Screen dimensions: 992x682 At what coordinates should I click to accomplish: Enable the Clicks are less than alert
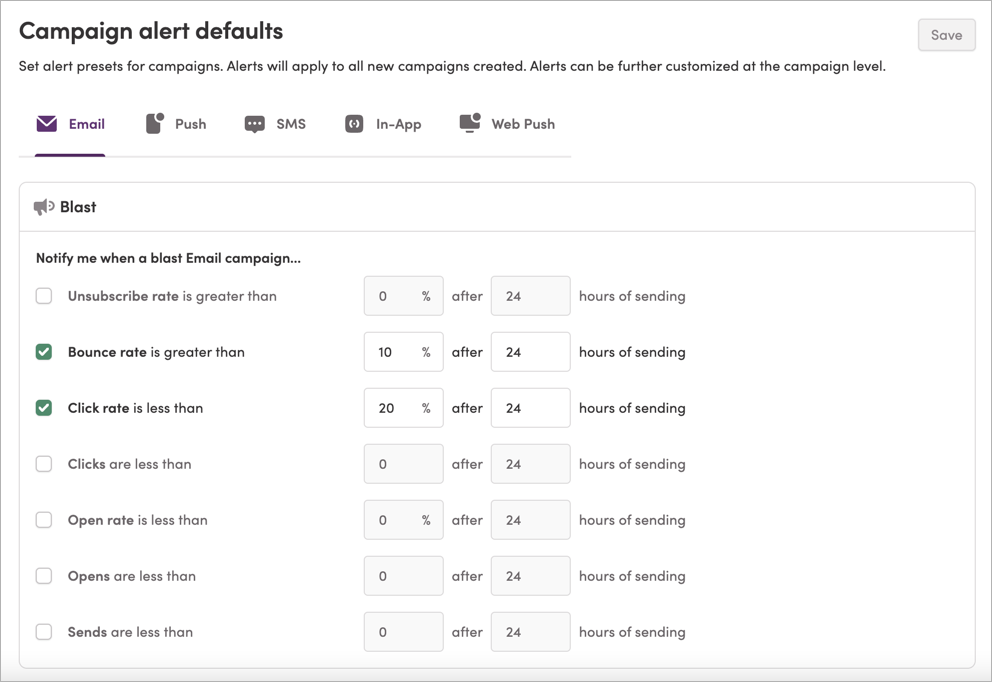pyautogui.click(x=44, y=464)
